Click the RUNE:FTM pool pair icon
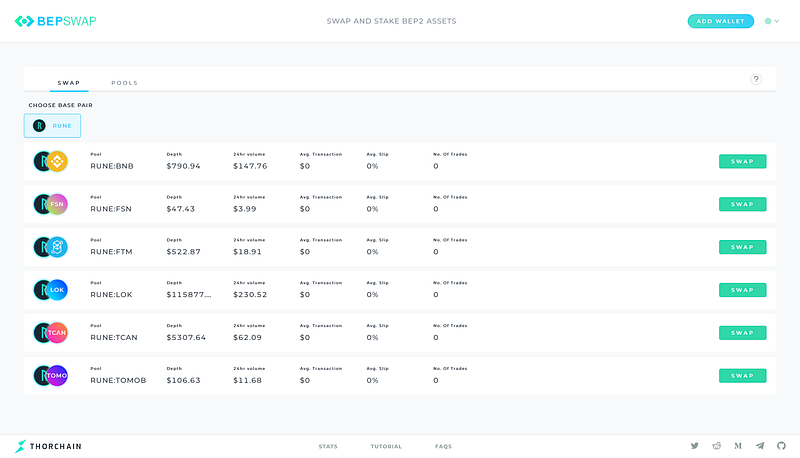This screenshot has width=800, height=458. click(x=51, y=247)
